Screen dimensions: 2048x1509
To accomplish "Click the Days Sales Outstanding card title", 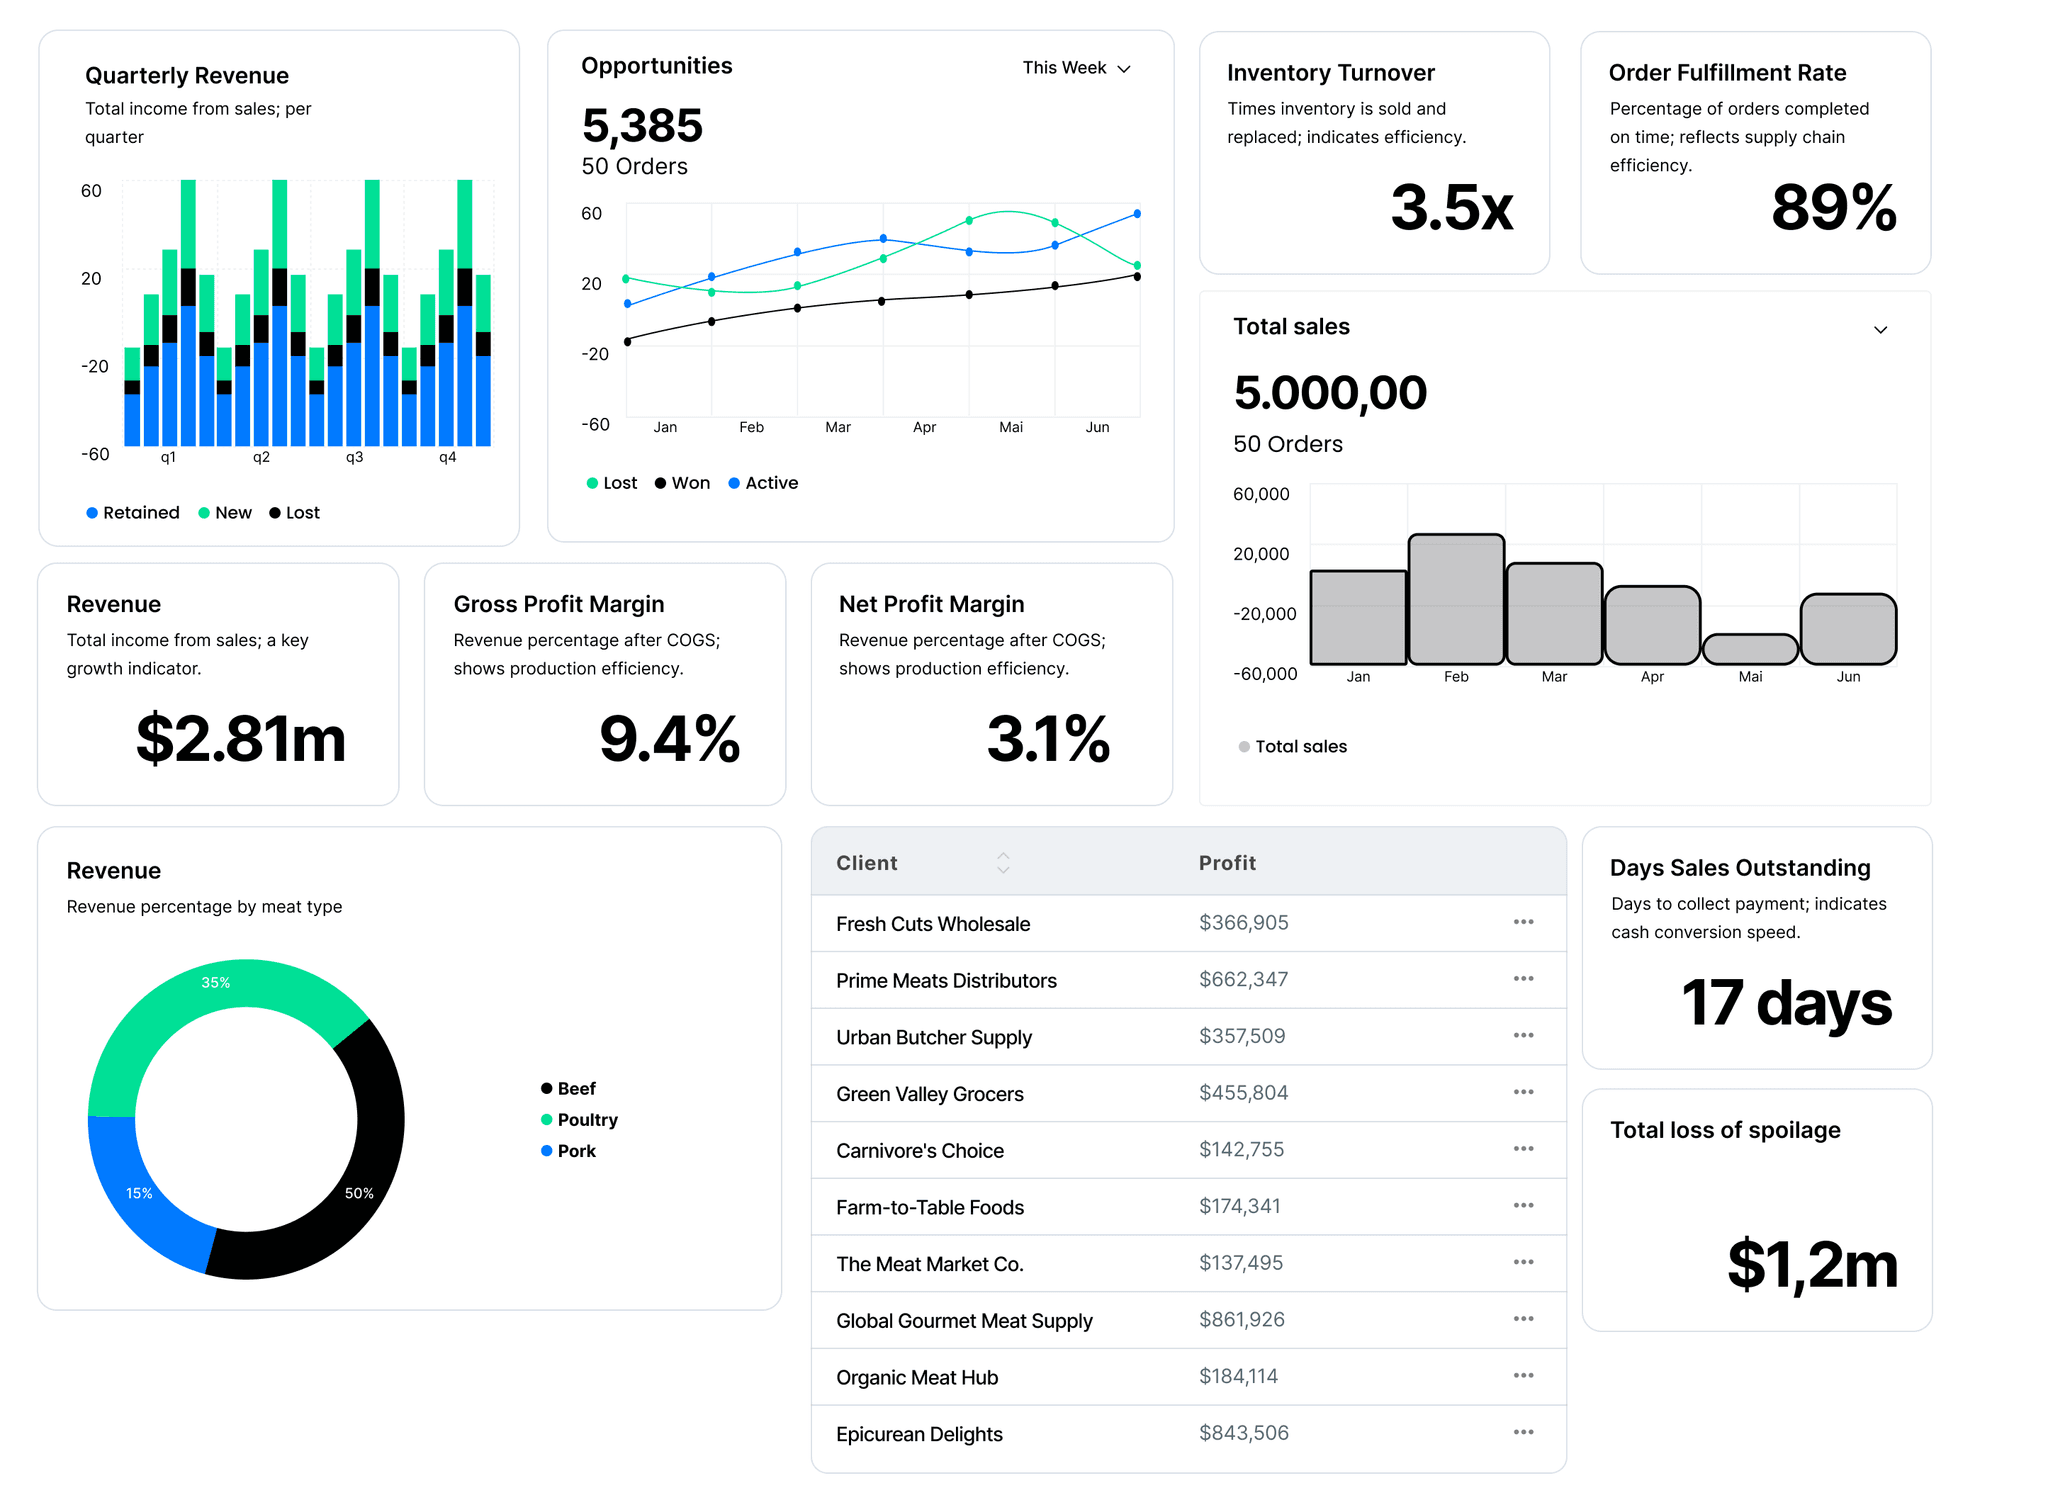I will point(1740,868).
